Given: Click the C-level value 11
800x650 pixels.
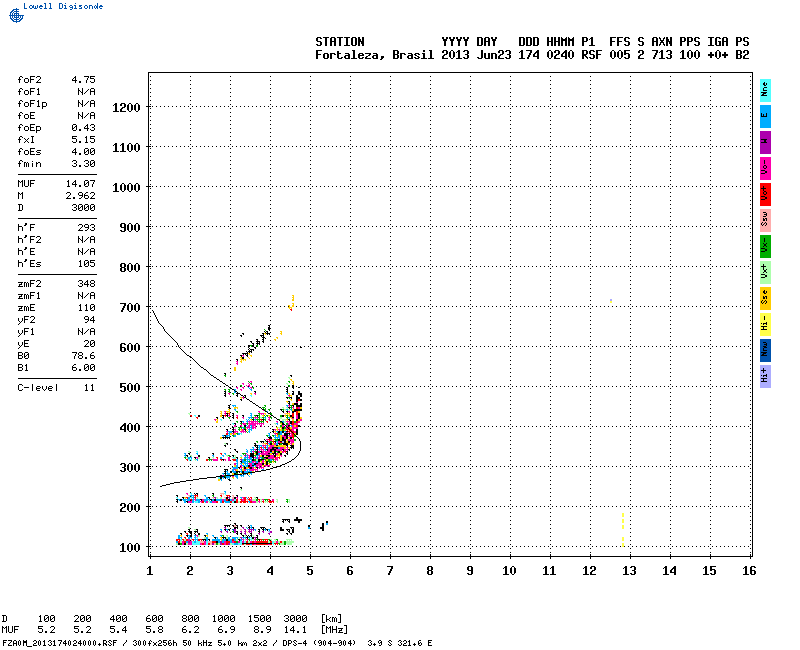Looking at the screenshot, I should click(89, 388).
